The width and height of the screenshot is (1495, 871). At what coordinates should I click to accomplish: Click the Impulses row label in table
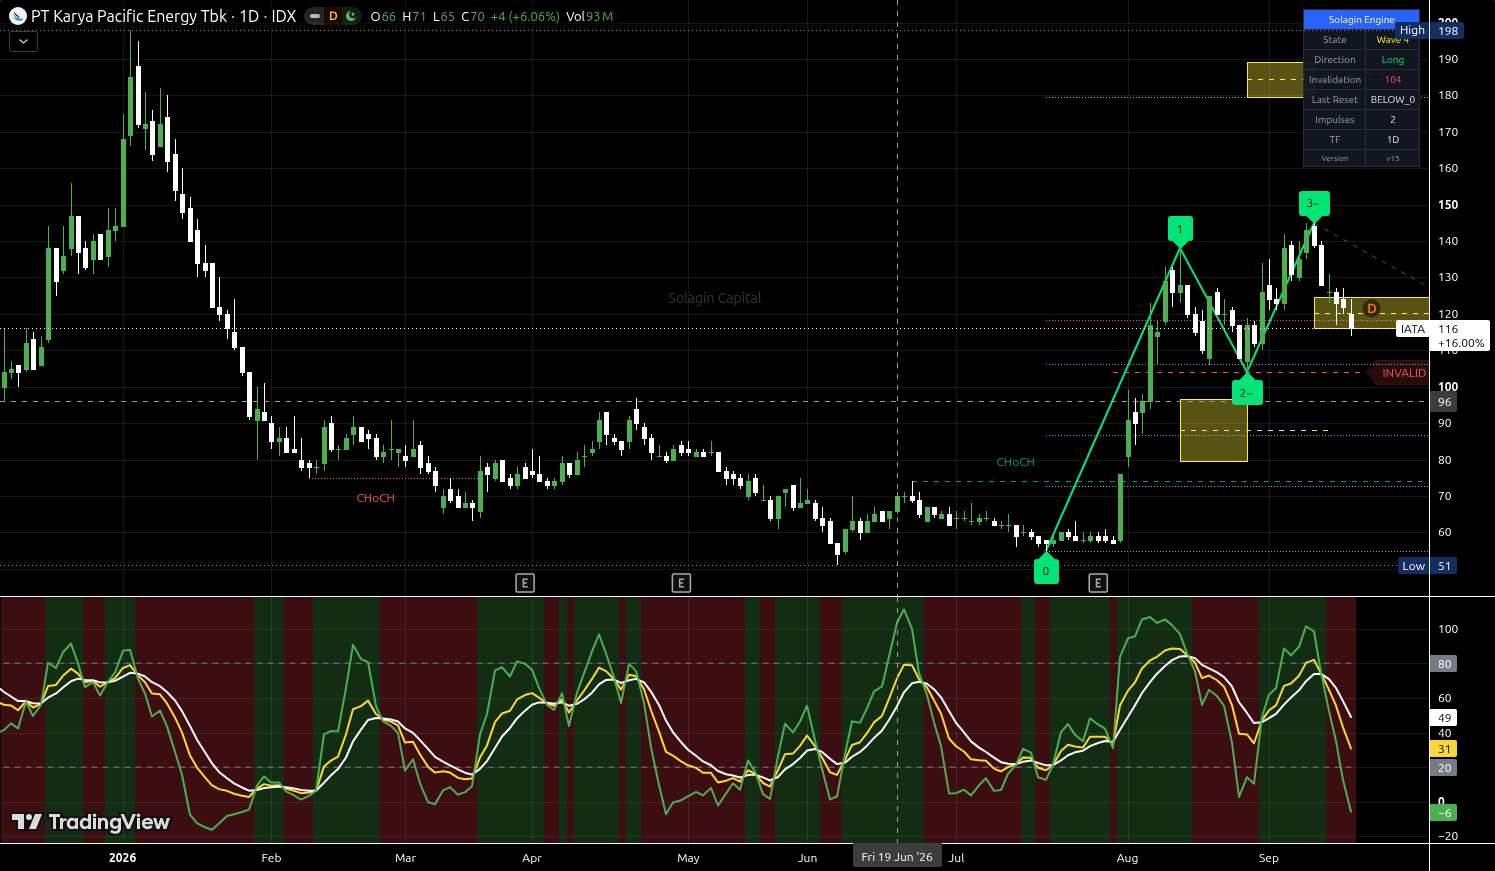pos(1335,120)
